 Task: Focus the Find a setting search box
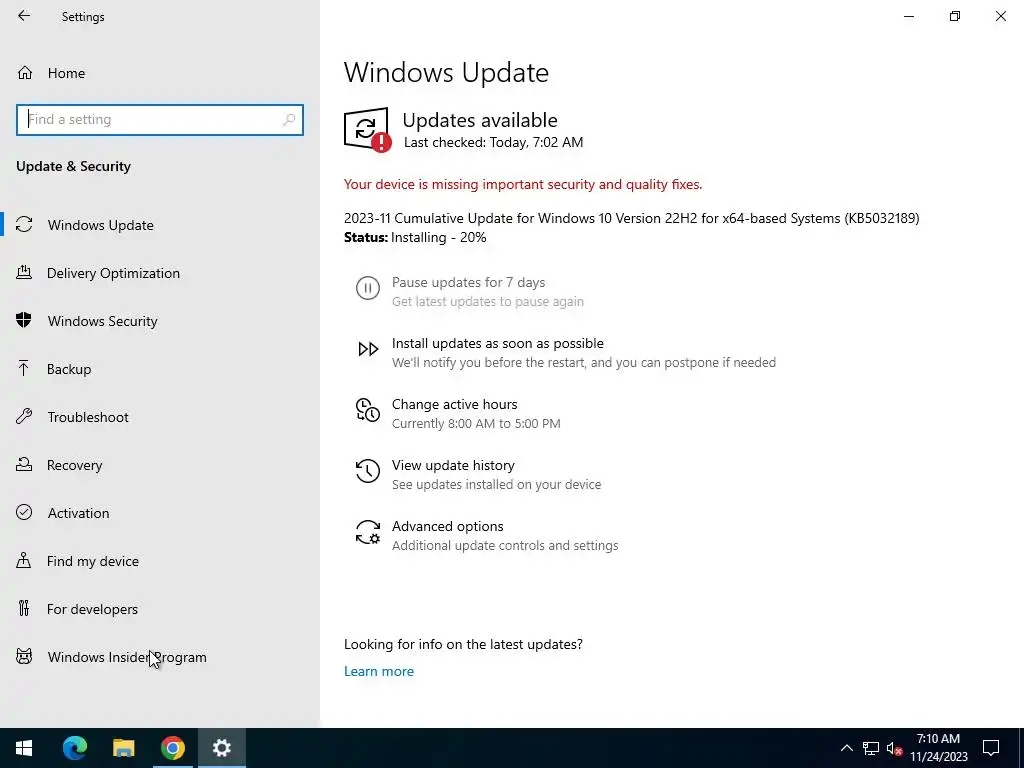coord(160,120)
